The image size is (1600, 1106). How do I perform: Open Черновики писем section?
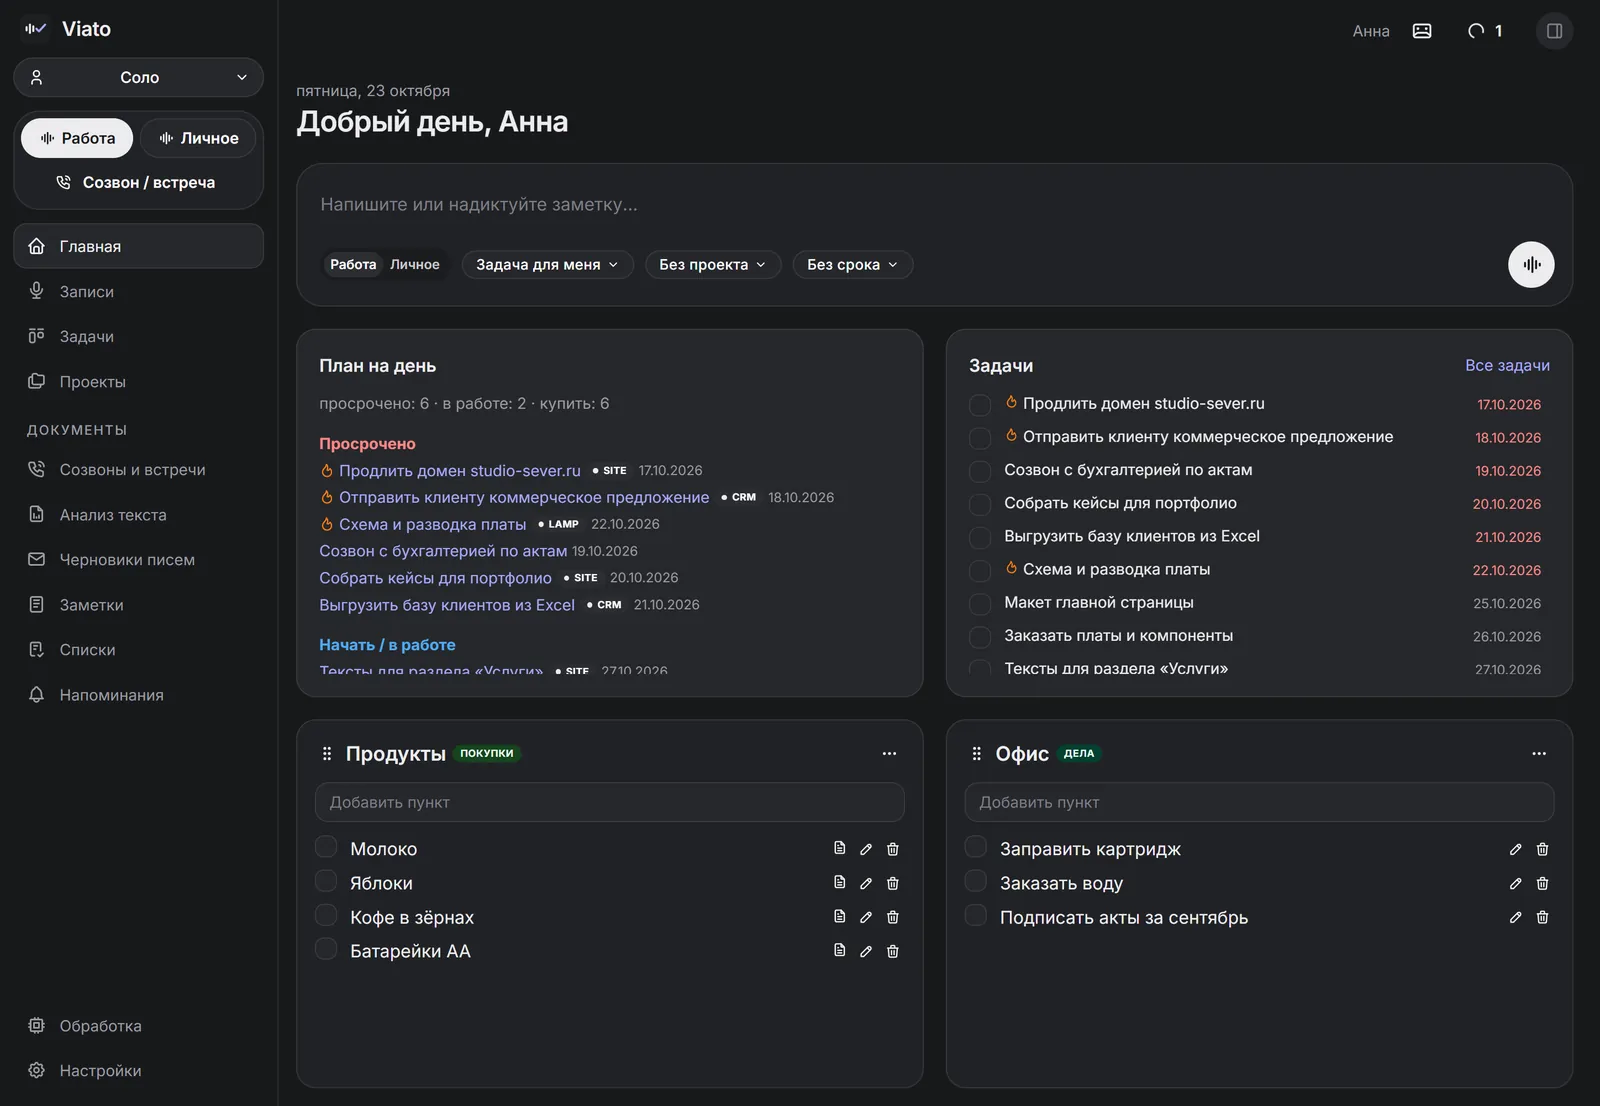(139, 559)
